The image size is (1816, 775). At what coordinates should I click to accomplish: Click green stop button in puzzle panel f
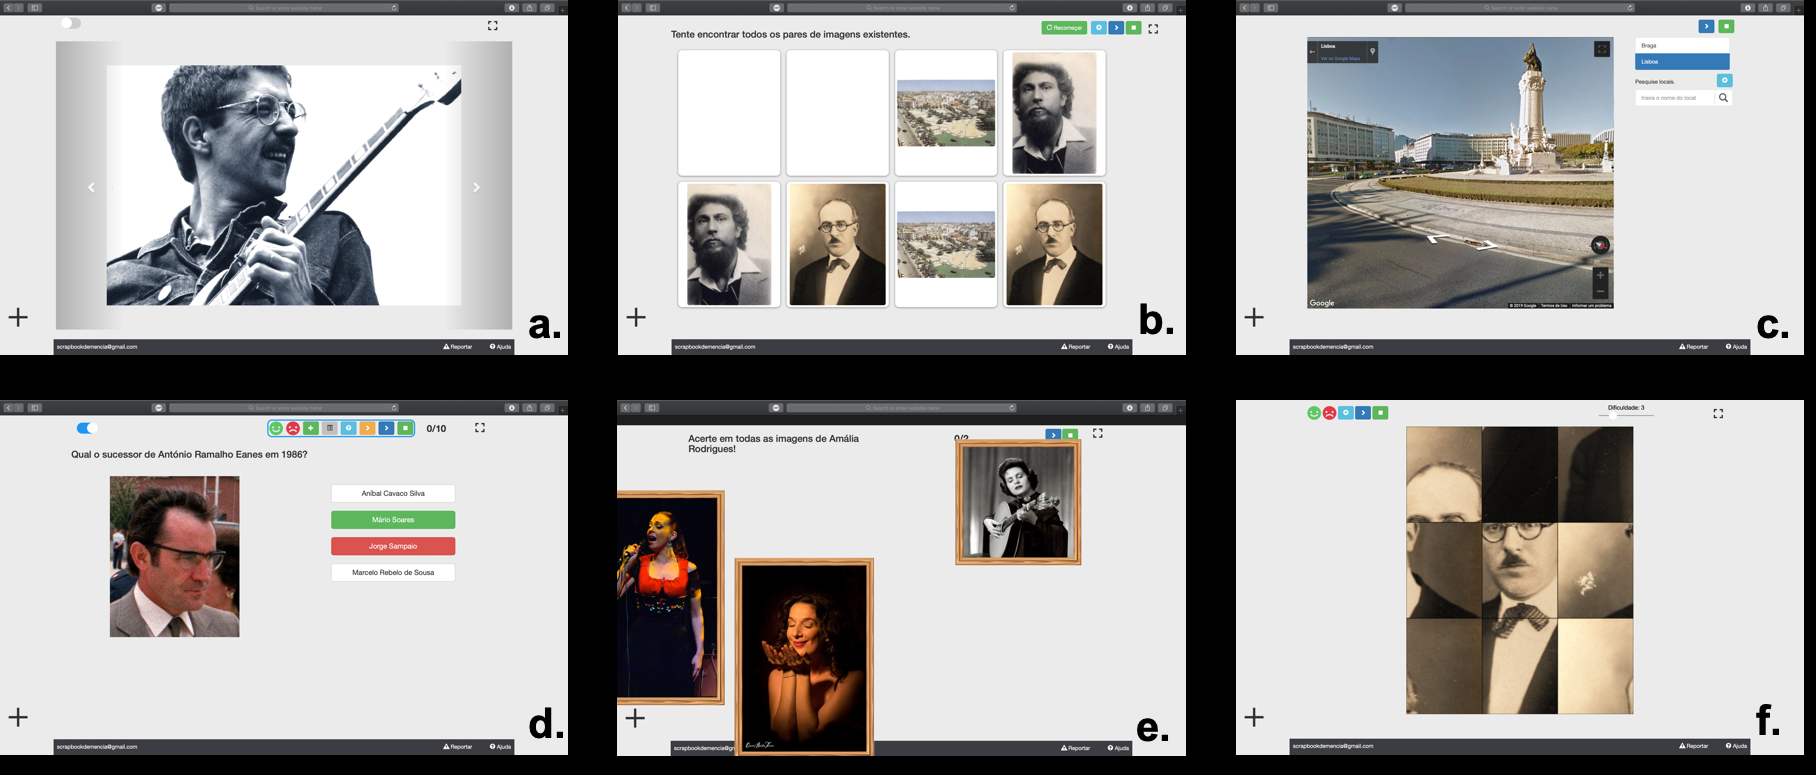point(1380,413)
